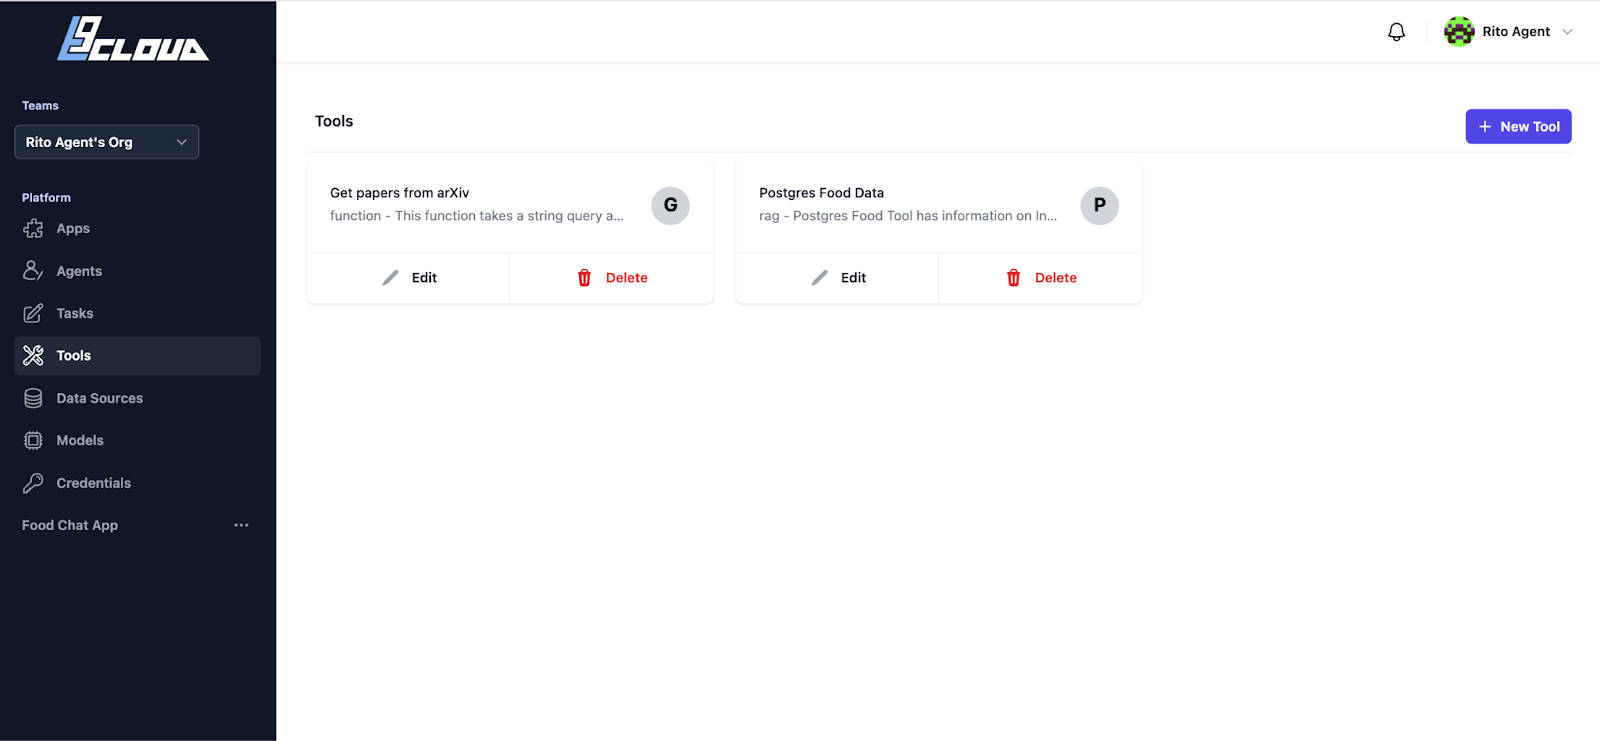Click the function description text on arXiv card
The height and width of the screenshot is (741, 1600).
[477, 216]
